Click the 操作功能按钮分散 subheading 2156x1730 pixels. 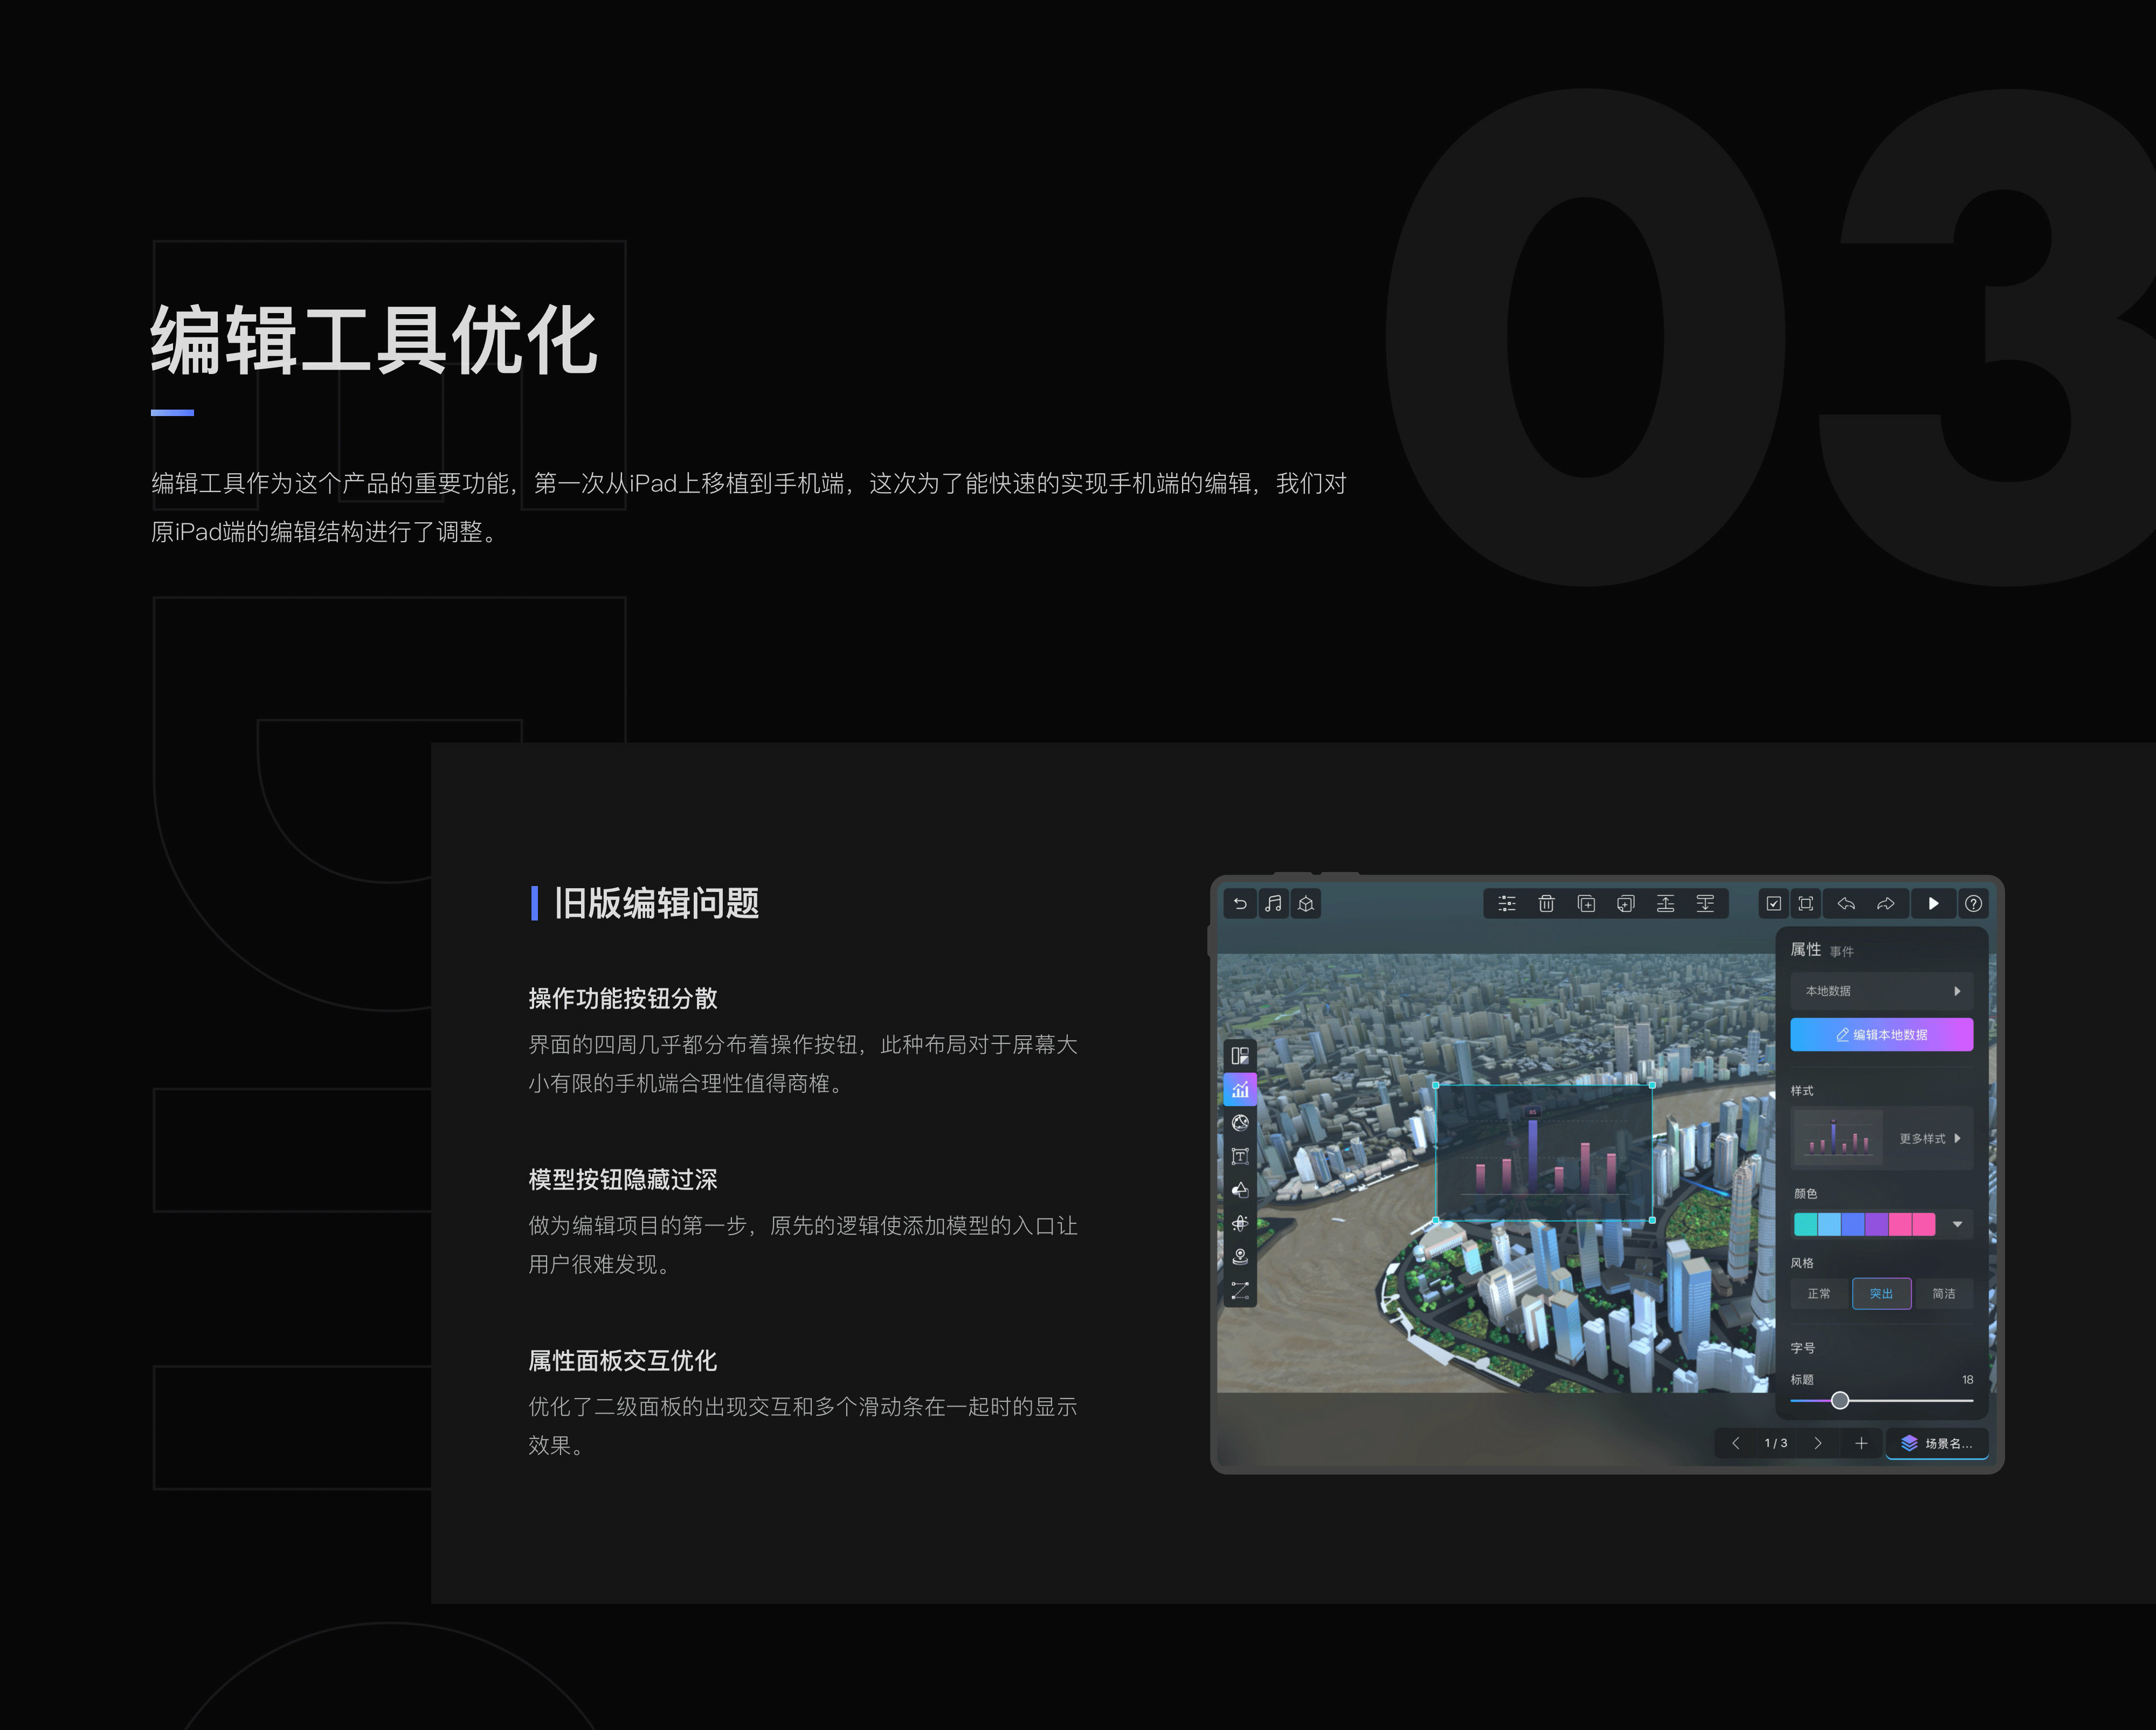click(x=623, y=998)
